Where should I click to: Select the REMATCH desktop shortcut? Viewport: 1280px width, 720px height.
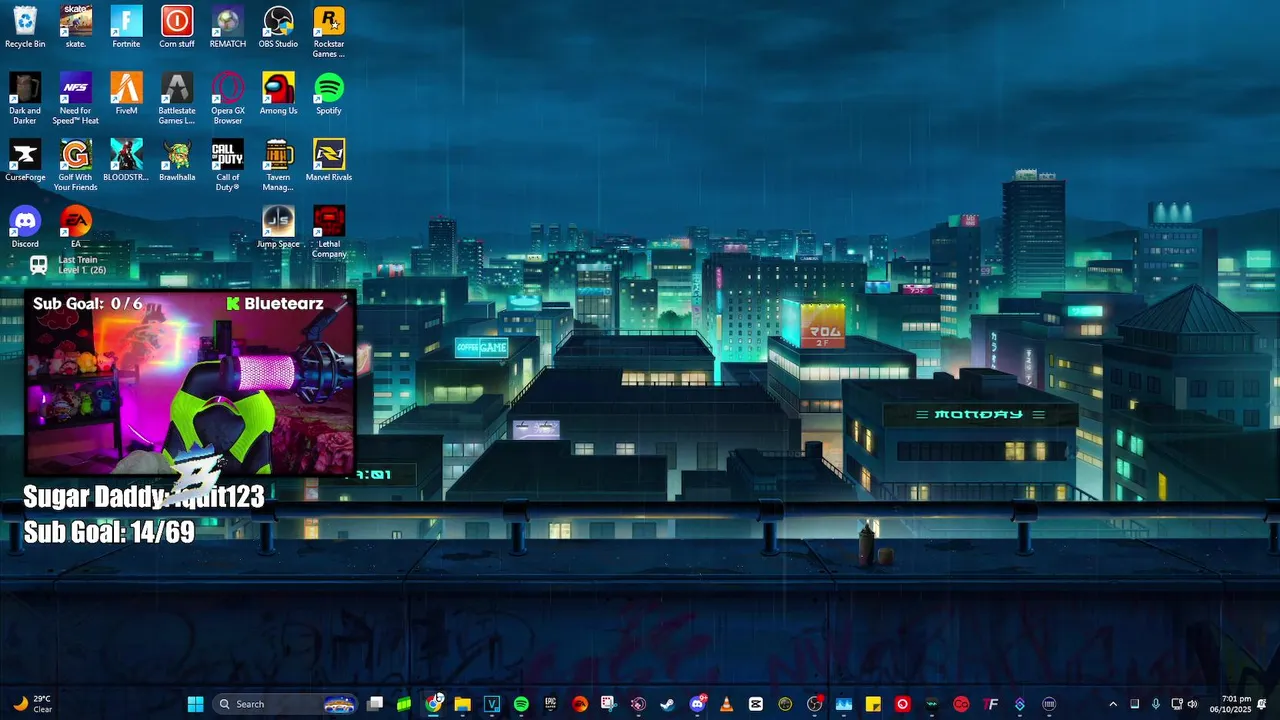tap(228, 27)
